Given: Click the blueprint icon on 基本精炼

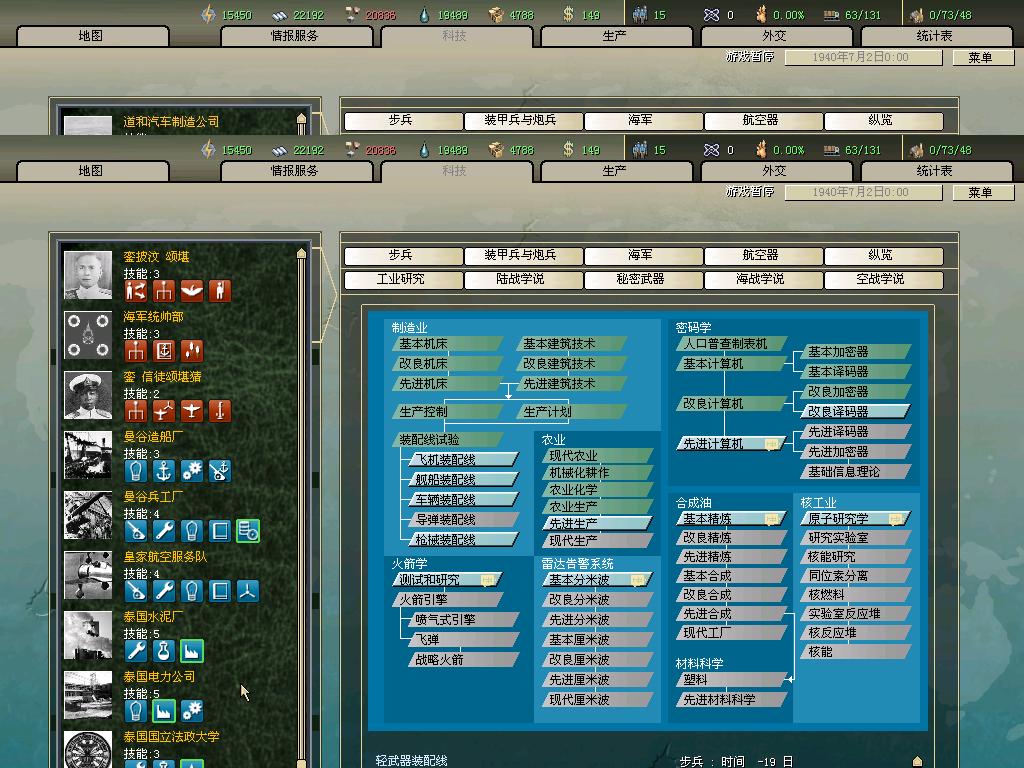Looking at the screenshot, I should pos(771,519).
